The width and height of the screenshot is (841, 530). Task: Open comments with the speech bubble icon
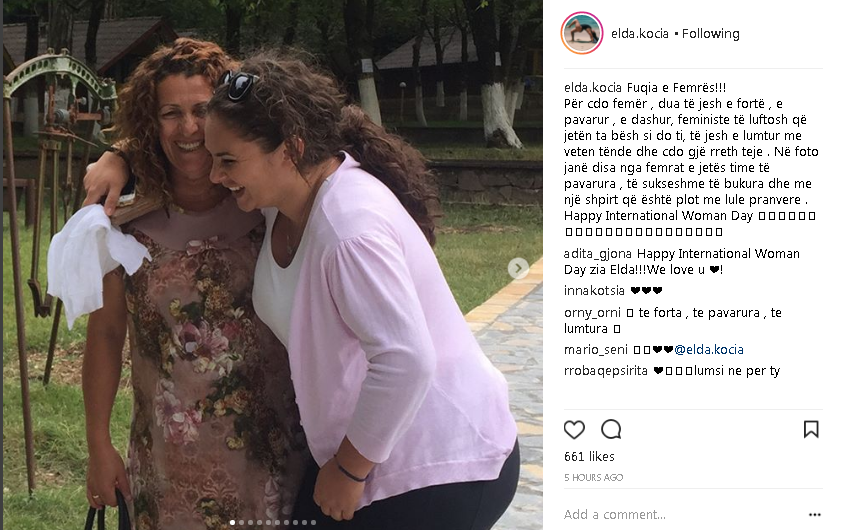(x=611, y=429)
